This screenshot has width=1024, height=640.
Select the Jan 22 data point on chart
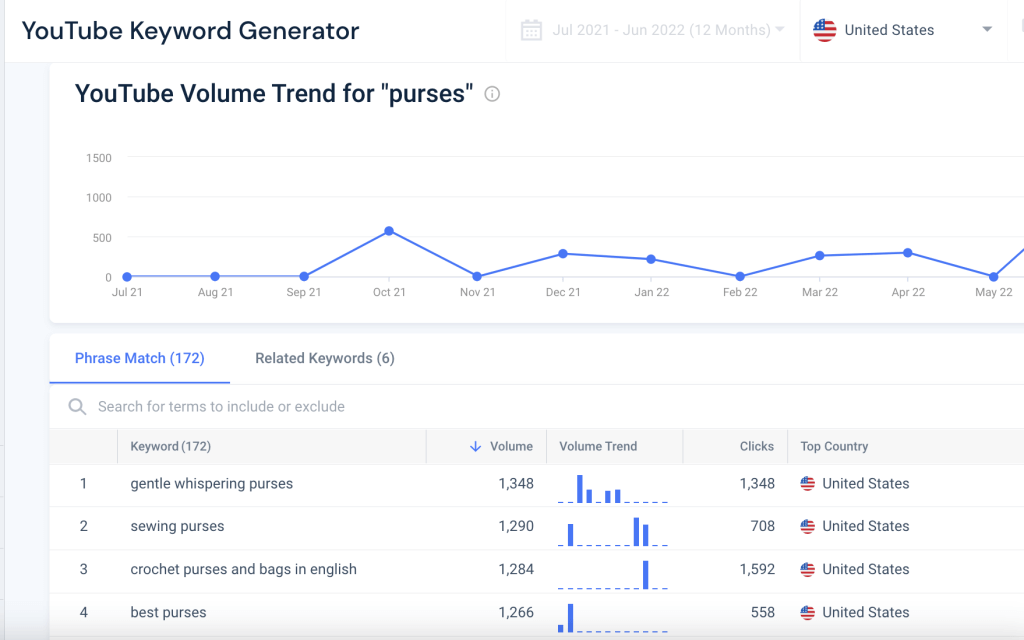pos(651,259)
